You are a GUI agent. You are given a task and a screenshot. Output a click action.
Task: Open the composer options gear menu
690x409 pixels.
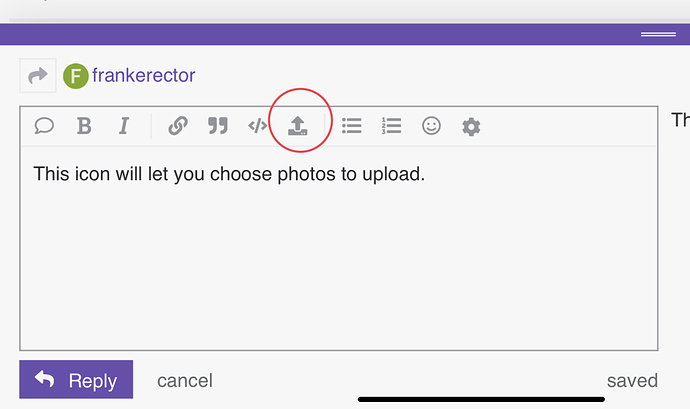point(471,126)
